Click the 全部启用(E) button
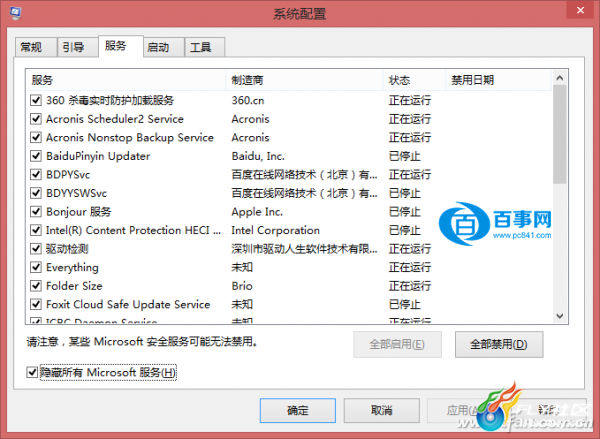 [x=397, y=344]
